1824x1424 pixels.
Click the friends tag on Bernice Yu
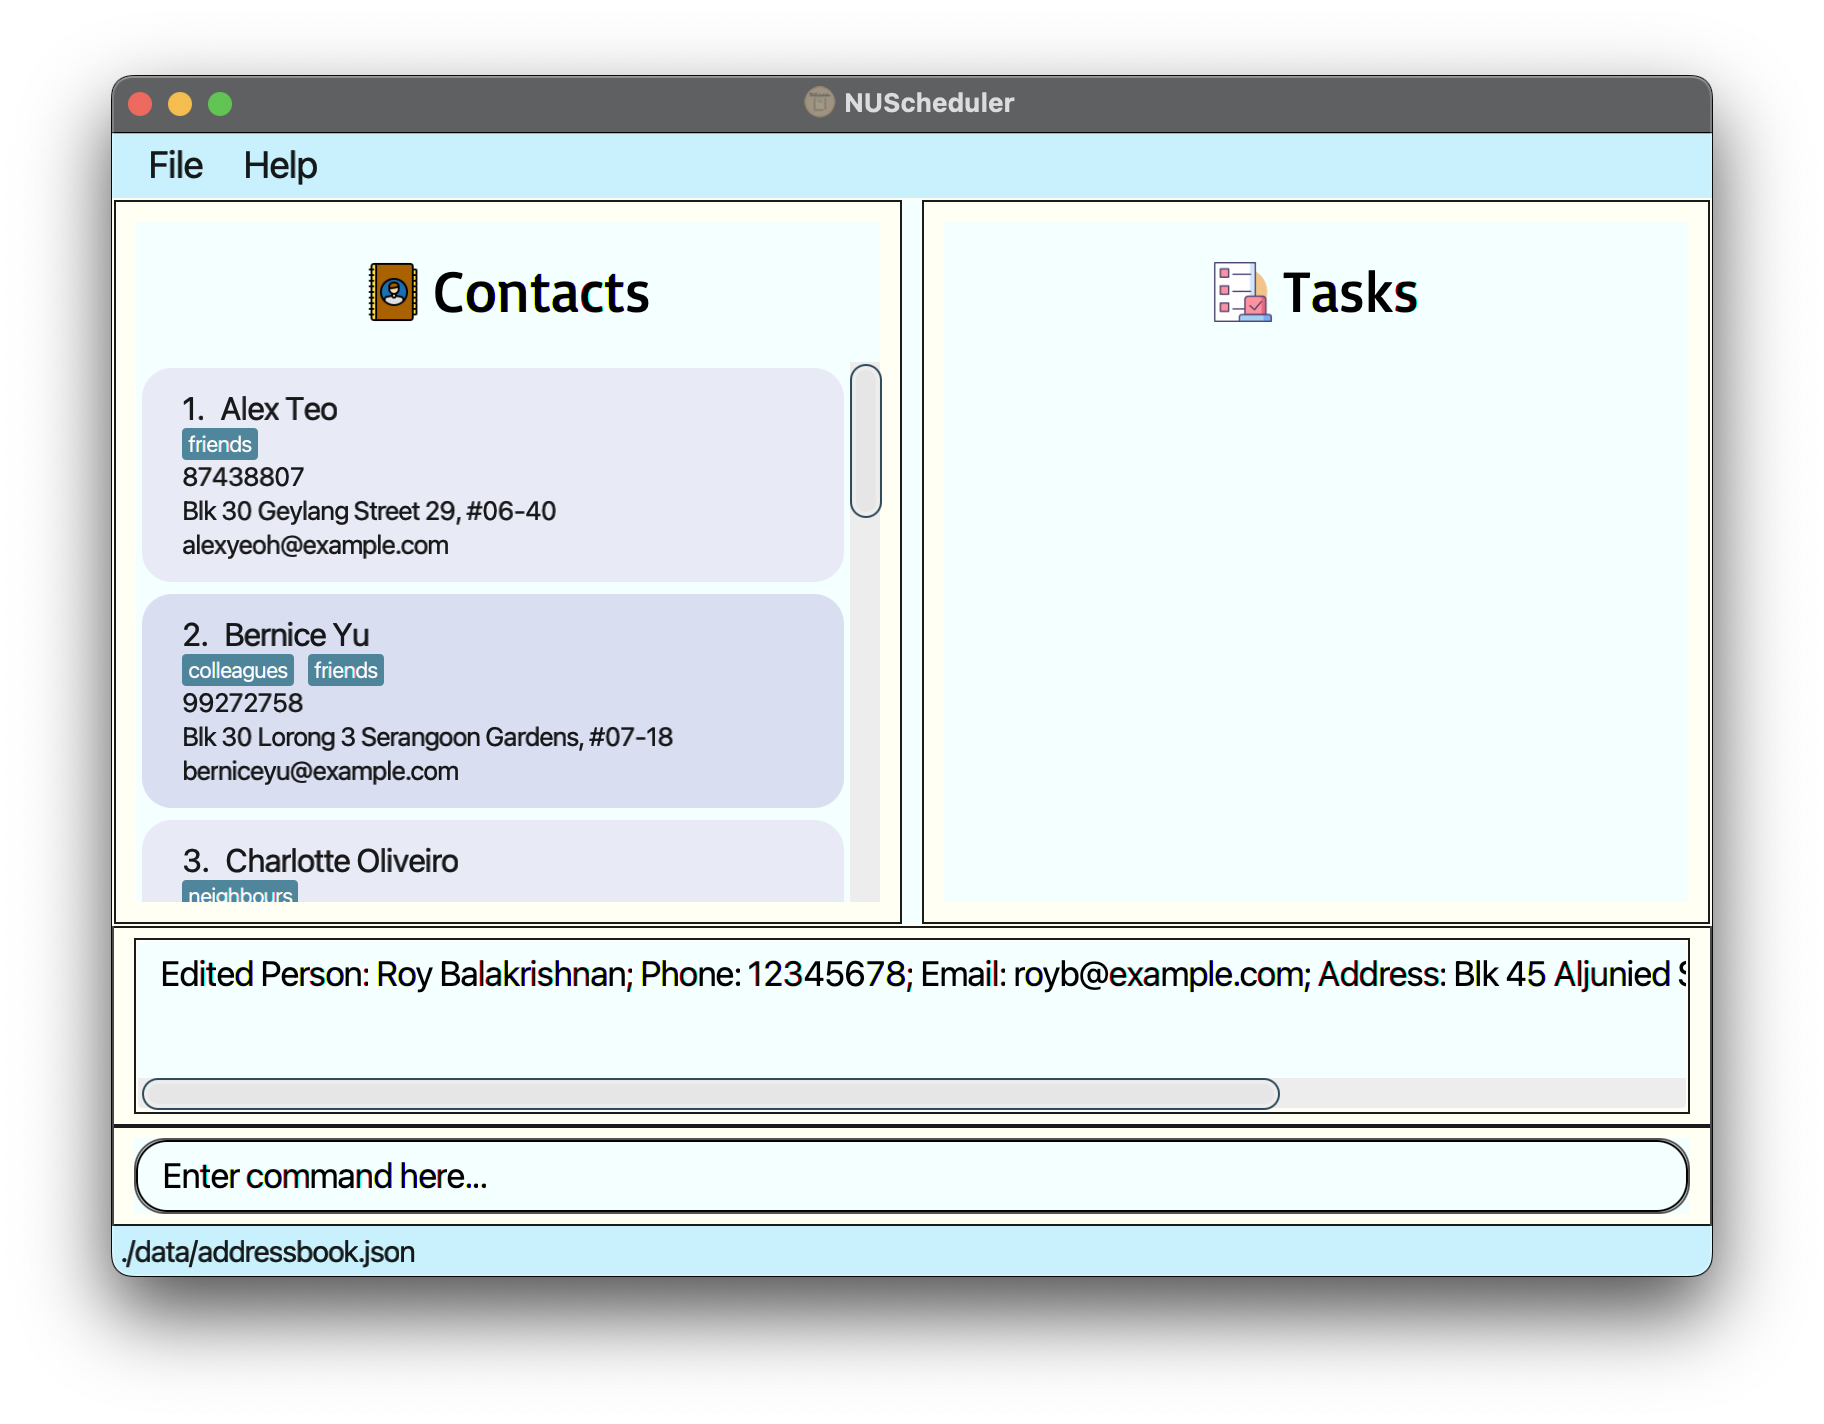(346, 670)
